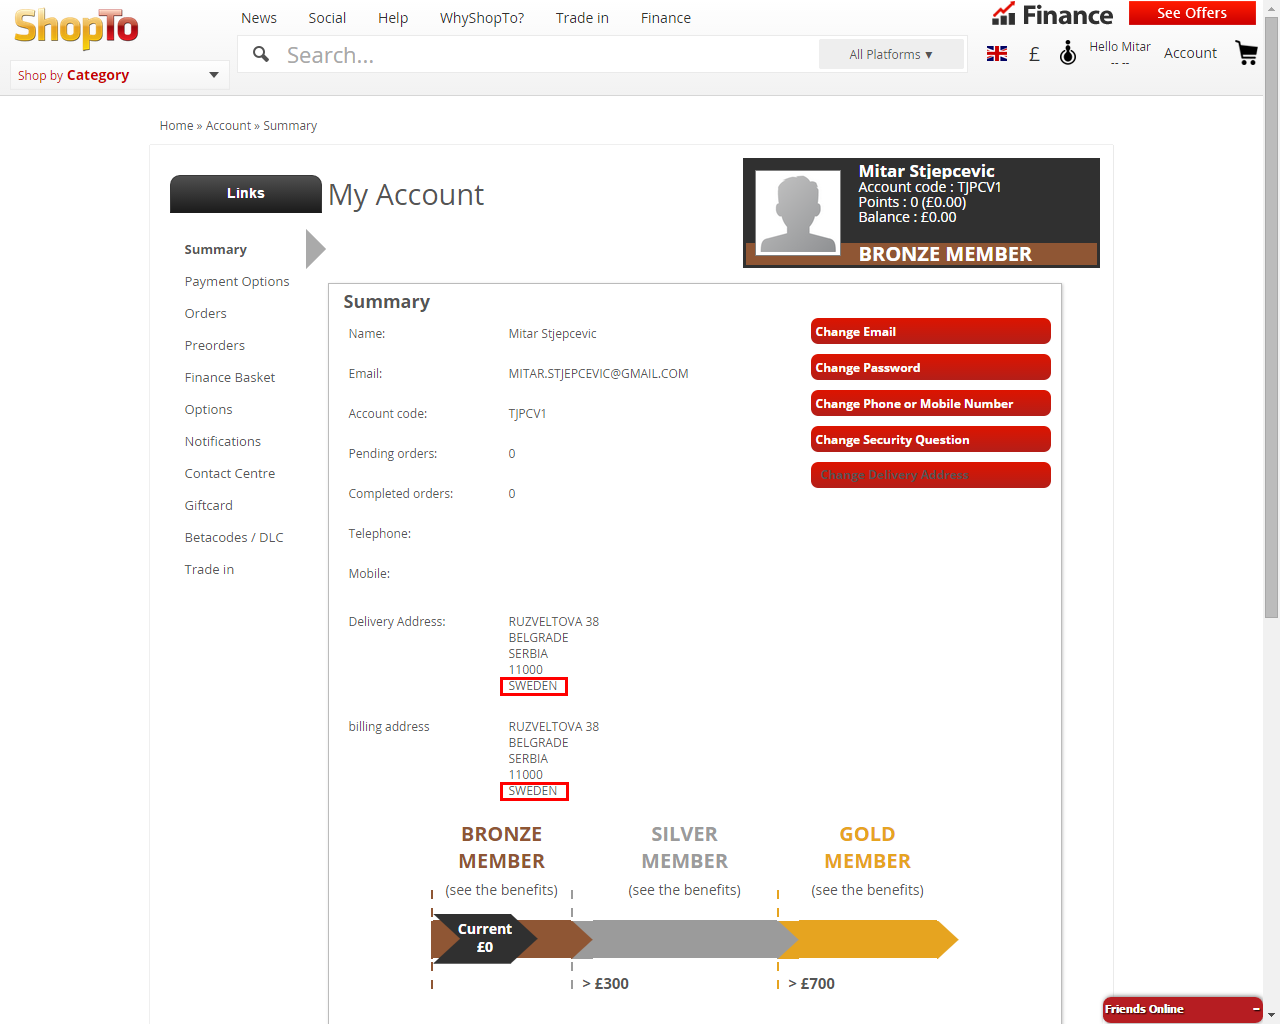Viewport: 1280px width, 1024px height.
Task: Click the Change Email button
Action: click(x=931, y=331)
